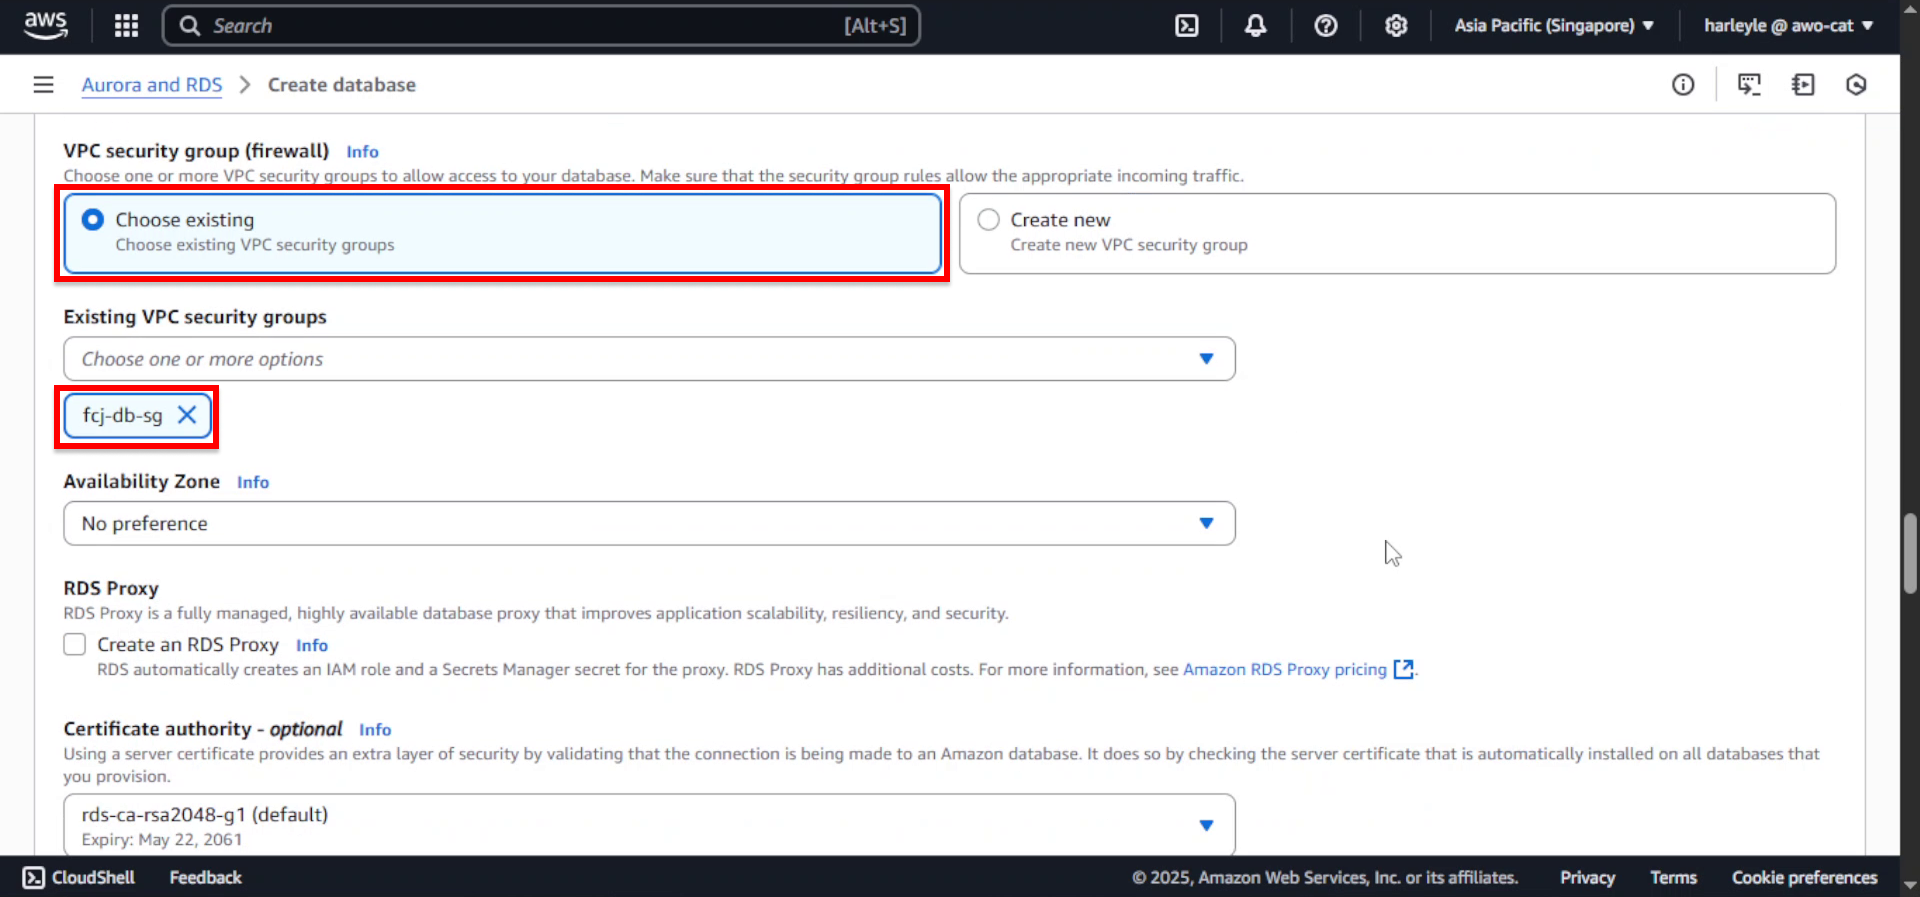
Task: Click the CloudShell footer label
Action: click(x=93, y=877)
